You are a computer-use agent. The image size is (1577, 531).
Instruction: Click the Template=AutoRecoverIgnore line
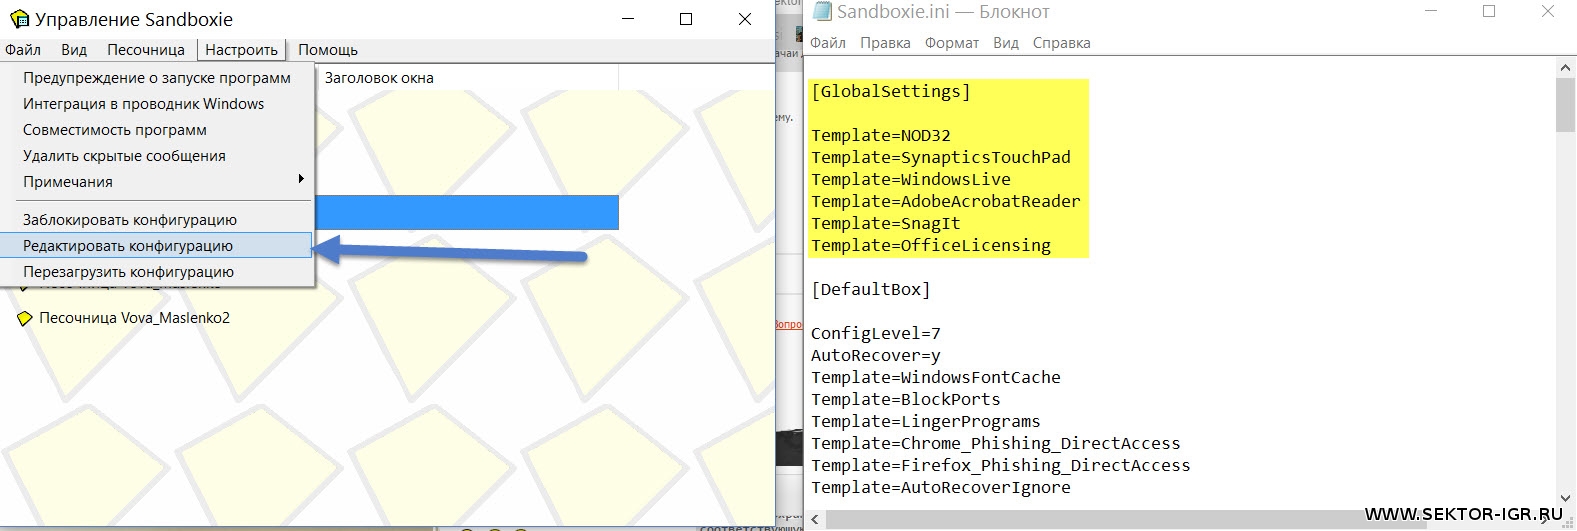click(941, 487)
